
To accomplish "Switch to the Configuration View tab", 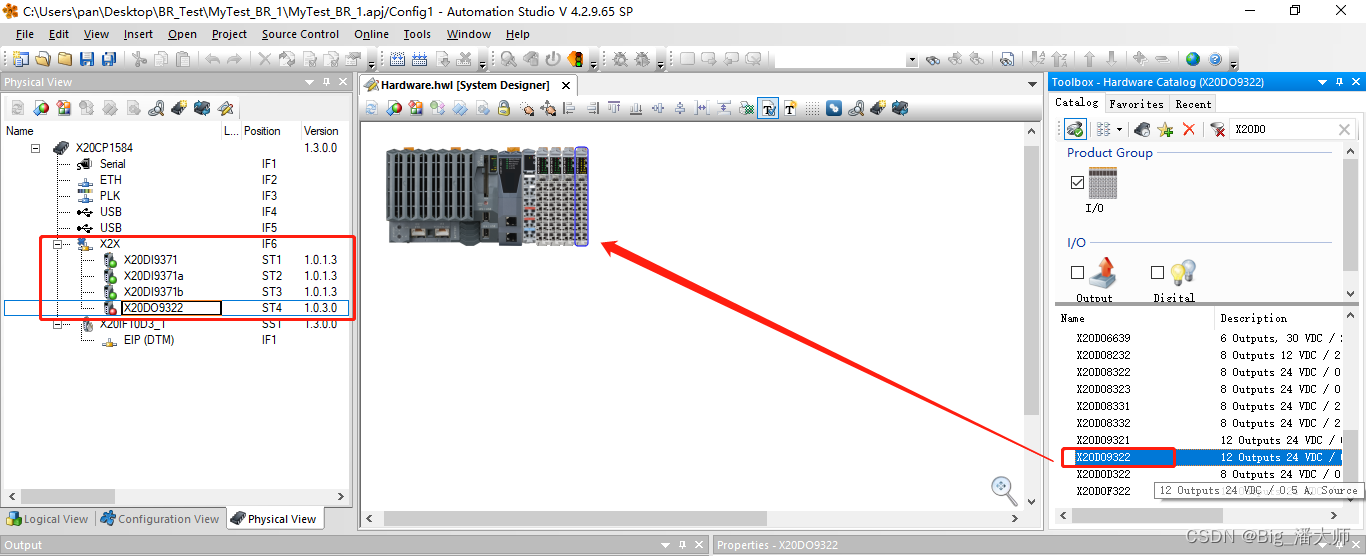I will (x=160, y=518).
